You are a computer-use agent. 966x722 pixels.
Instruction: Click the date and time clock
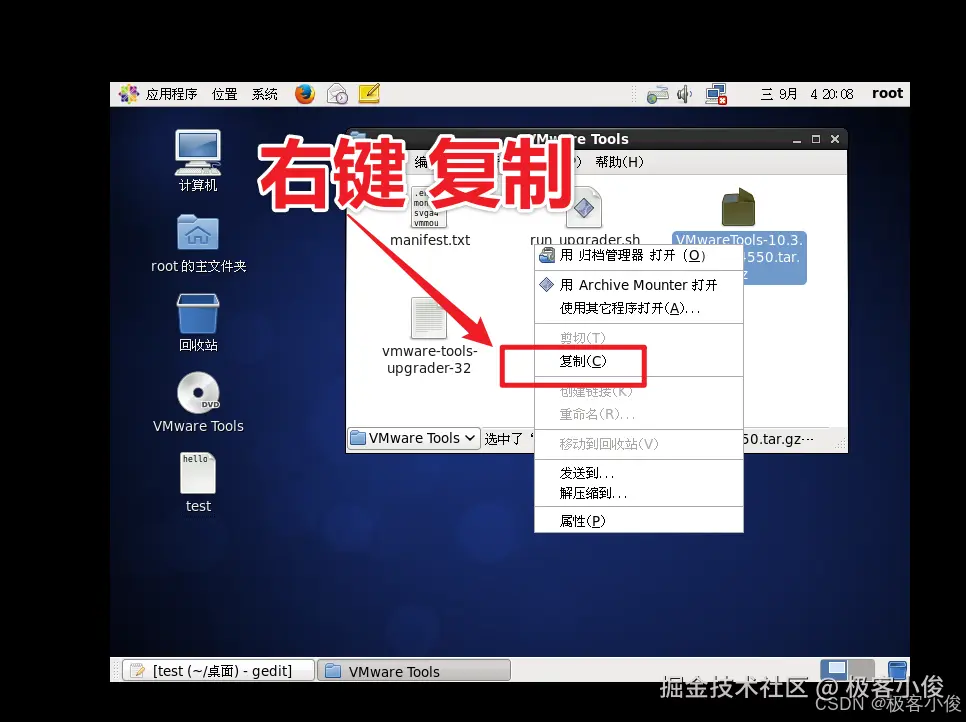[x=807, y=94]
